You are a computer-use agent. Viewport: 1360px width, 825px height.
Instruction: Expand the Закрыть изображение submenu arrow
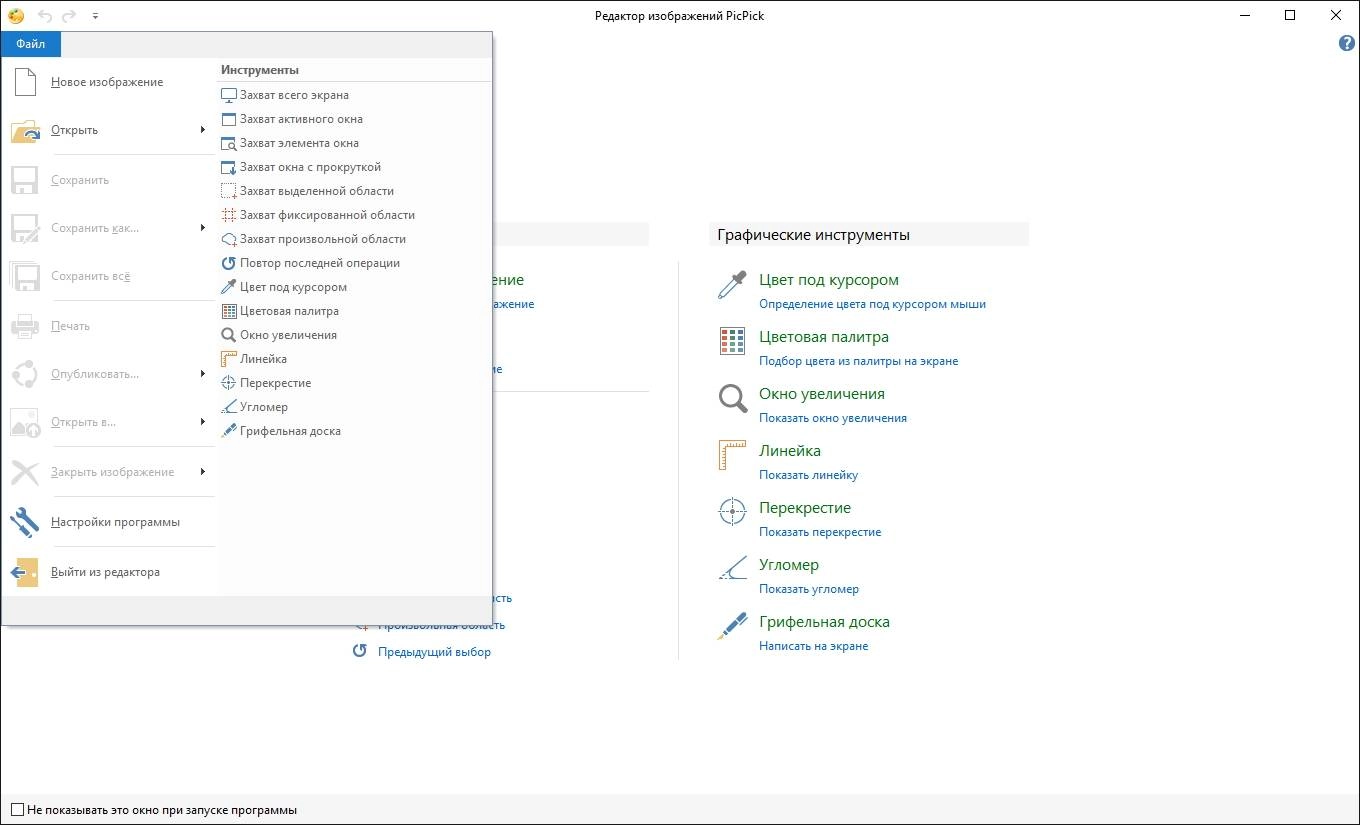pyautogui.click(x=203, y=472)
